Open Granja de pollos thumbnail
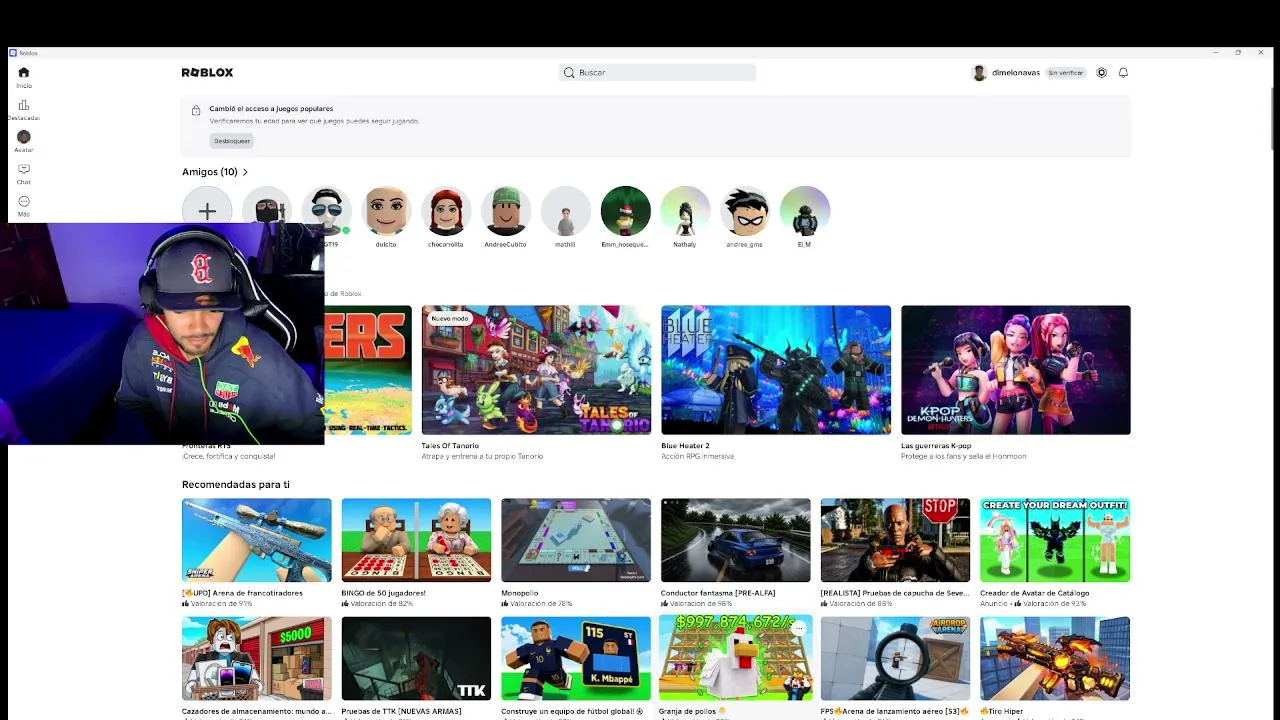 736,659
